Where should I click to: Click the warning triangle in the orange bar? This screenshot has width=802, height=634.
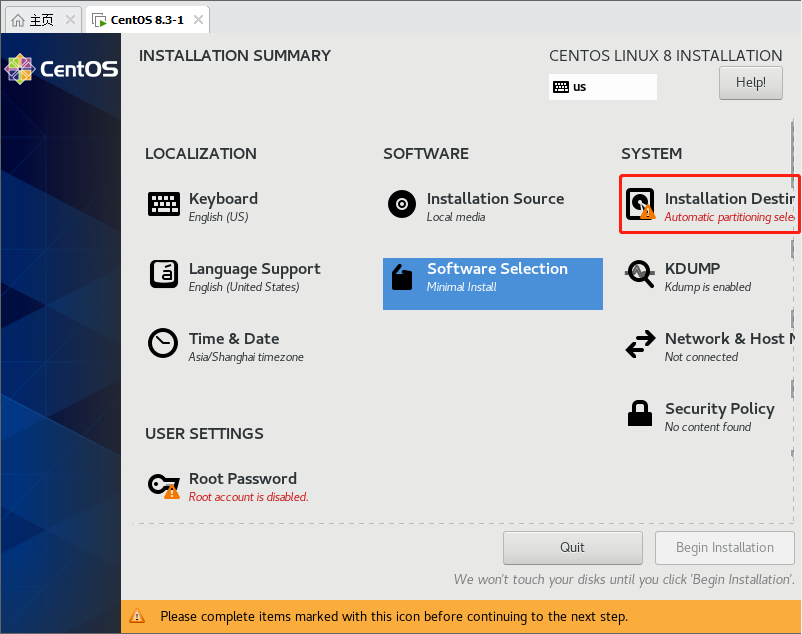point(137,616)
